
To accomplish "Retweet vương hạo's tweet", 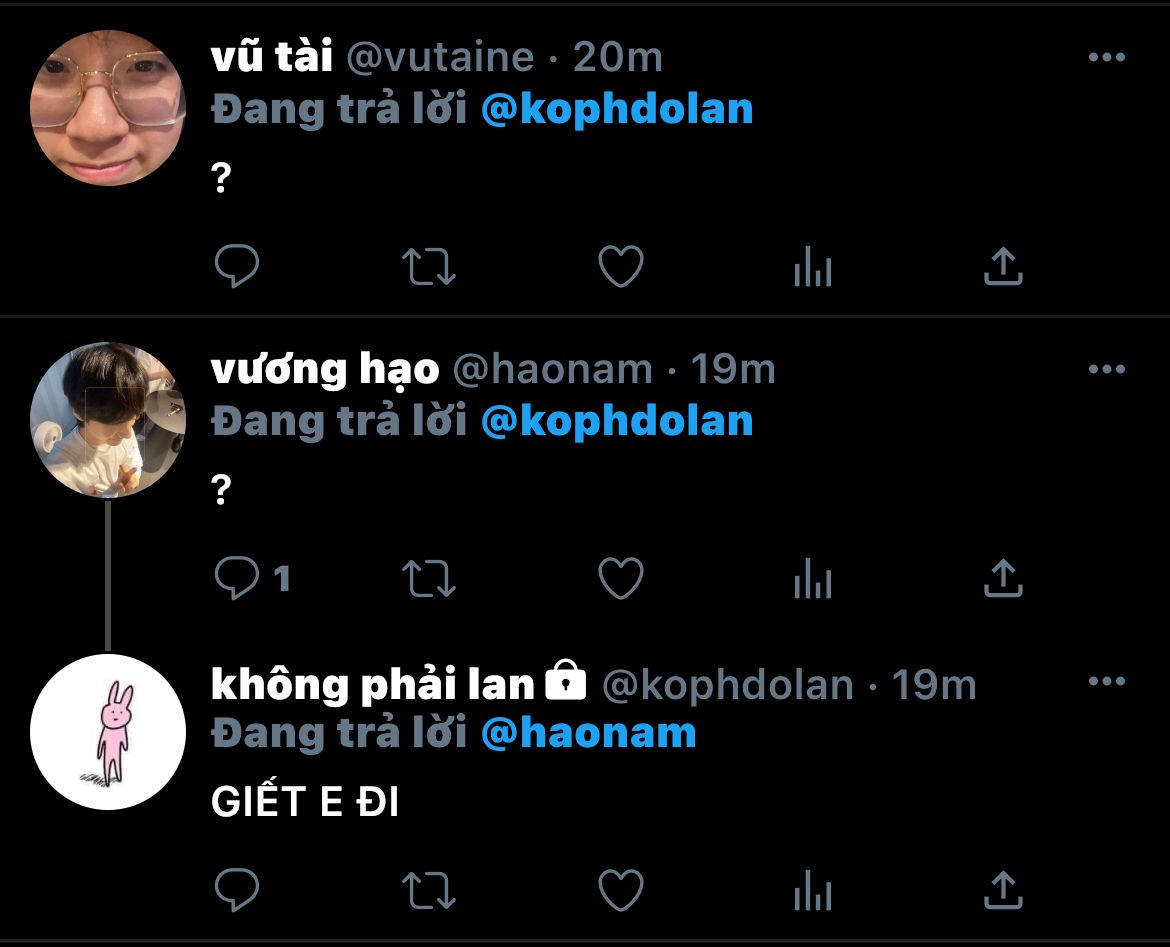I will (x=429, y=578).
